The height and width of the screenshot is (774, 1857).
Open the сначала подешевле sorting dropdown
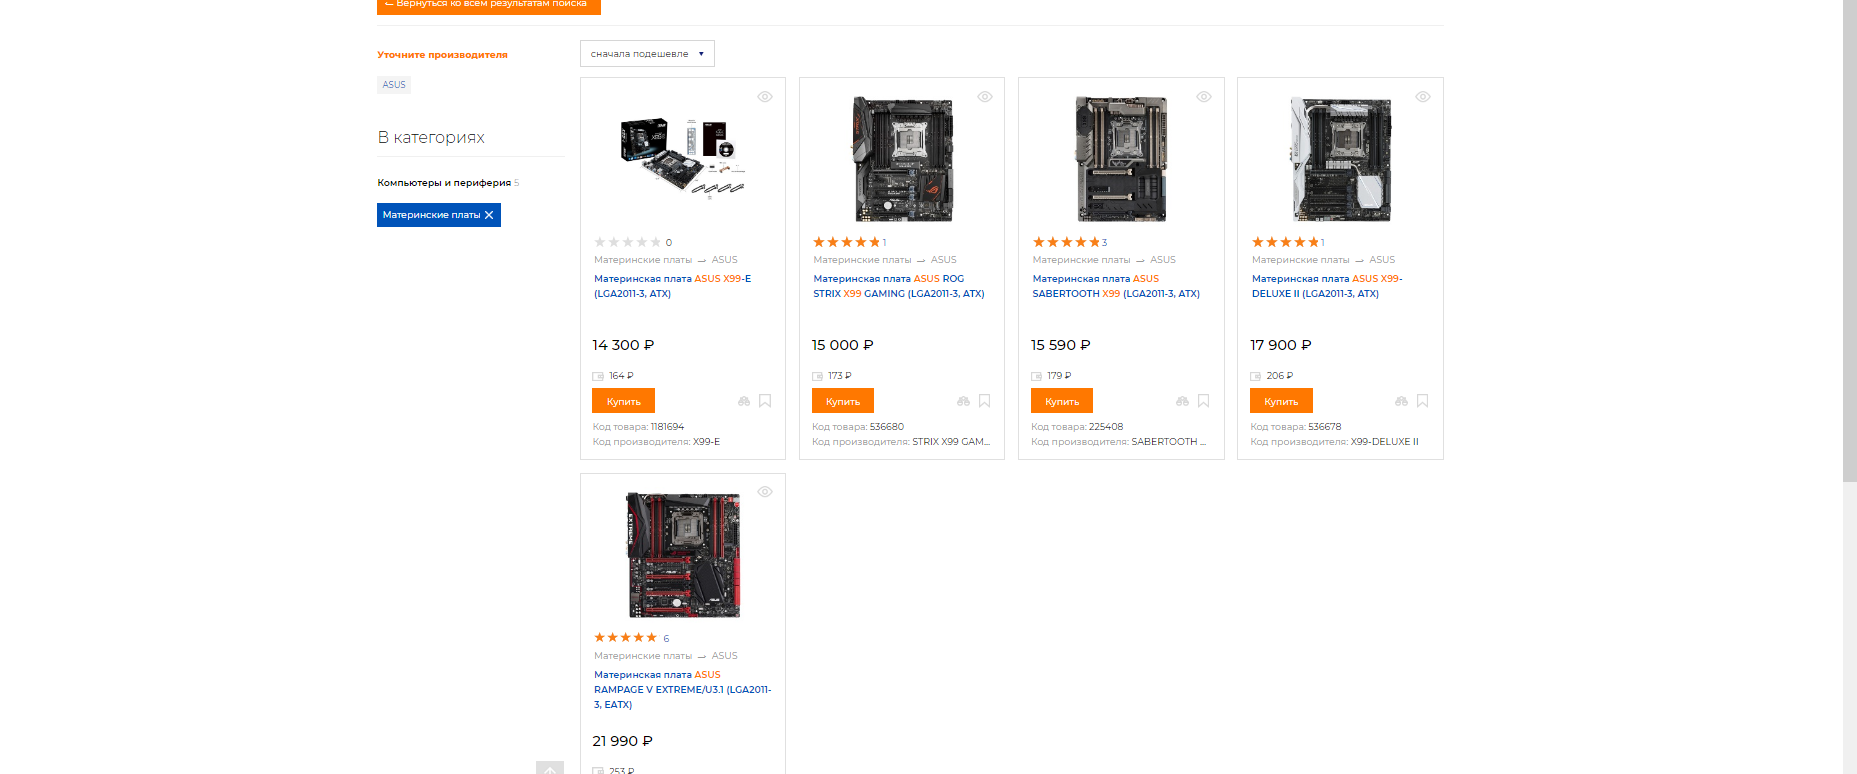click(x=647, y=54)
